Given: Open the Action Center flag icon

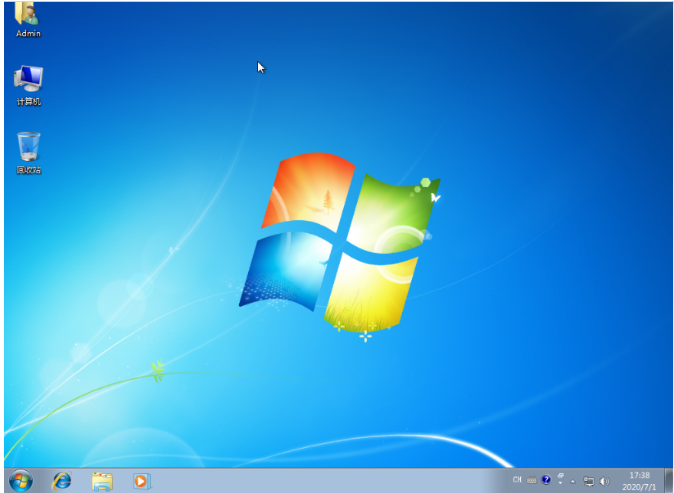Looking at the screenshot, I should pyautogui.click(x=574, y=481).
